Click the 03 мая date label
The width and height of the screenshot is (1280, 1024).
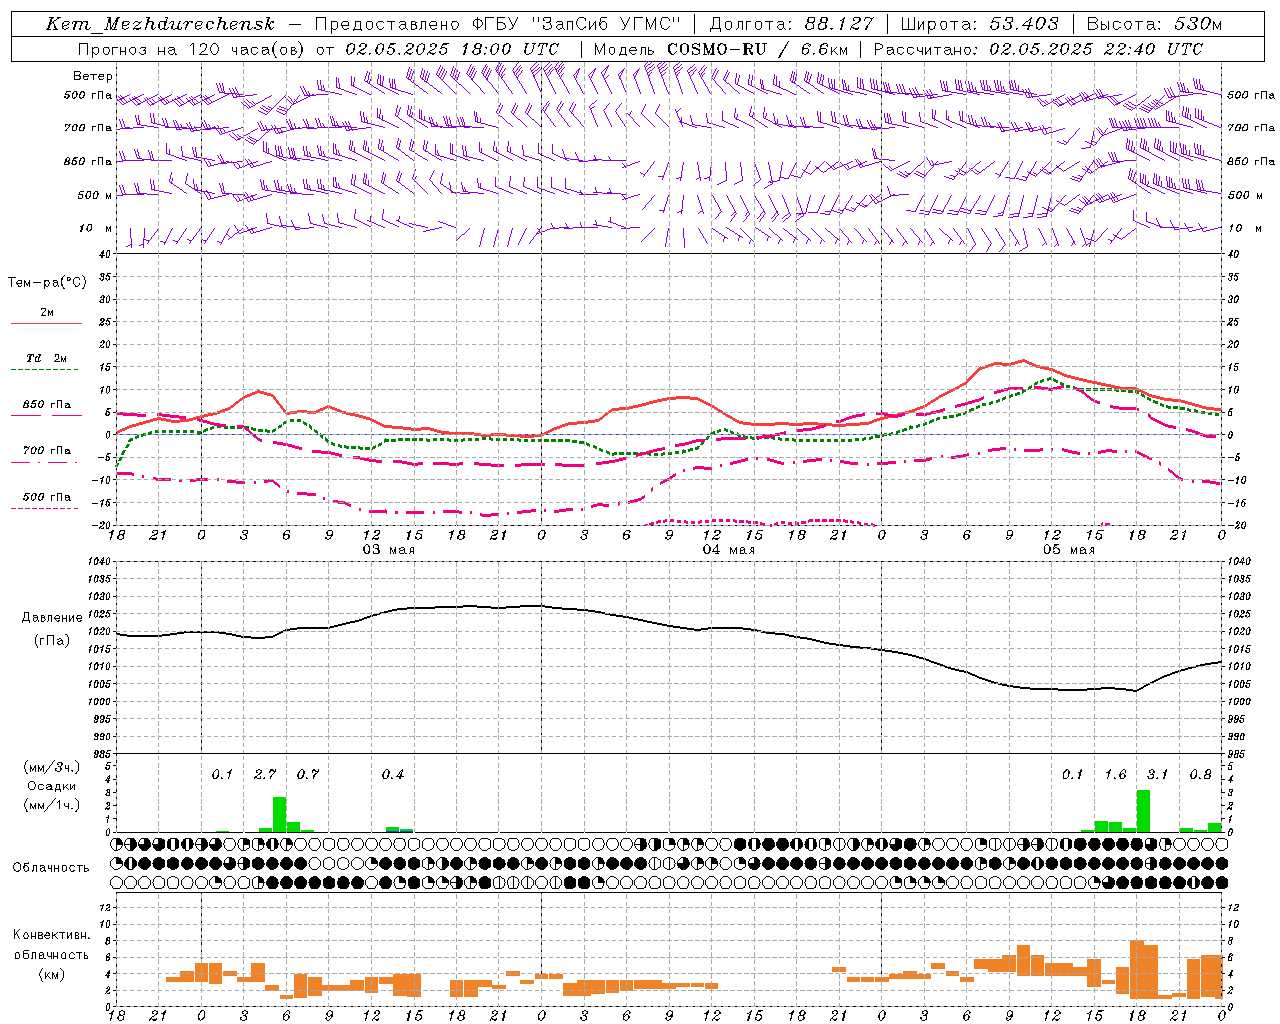[x=389, y=550]
